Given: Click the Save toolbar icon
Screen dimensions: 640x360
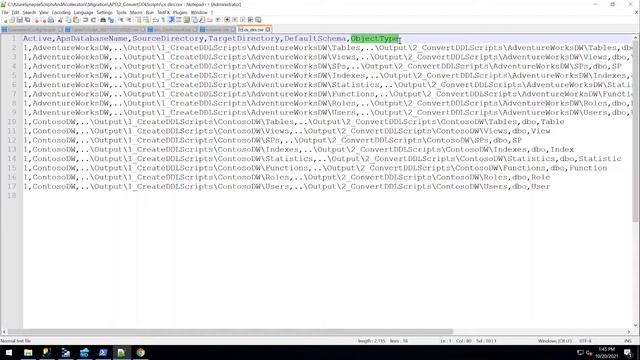Looking at the screenshot, I should 20,20.
